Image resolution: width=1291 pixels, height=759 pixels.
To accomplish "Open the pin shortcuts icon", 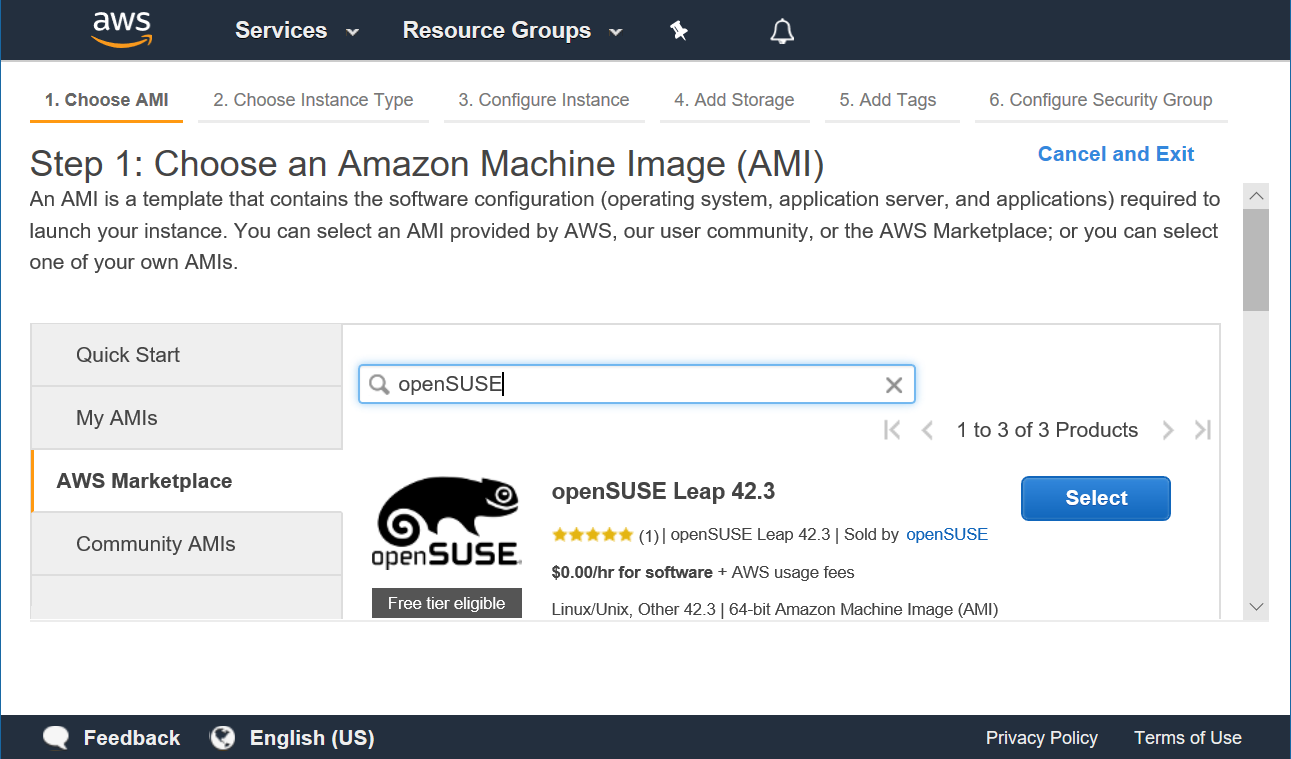I will click(x=679, y=31).
